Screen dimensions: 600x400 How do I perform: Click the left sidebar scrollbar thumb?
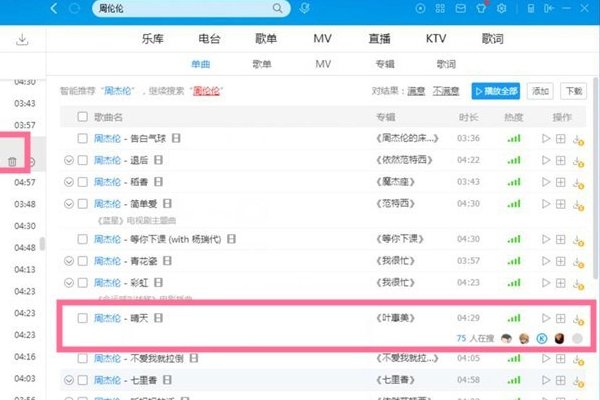42,244
